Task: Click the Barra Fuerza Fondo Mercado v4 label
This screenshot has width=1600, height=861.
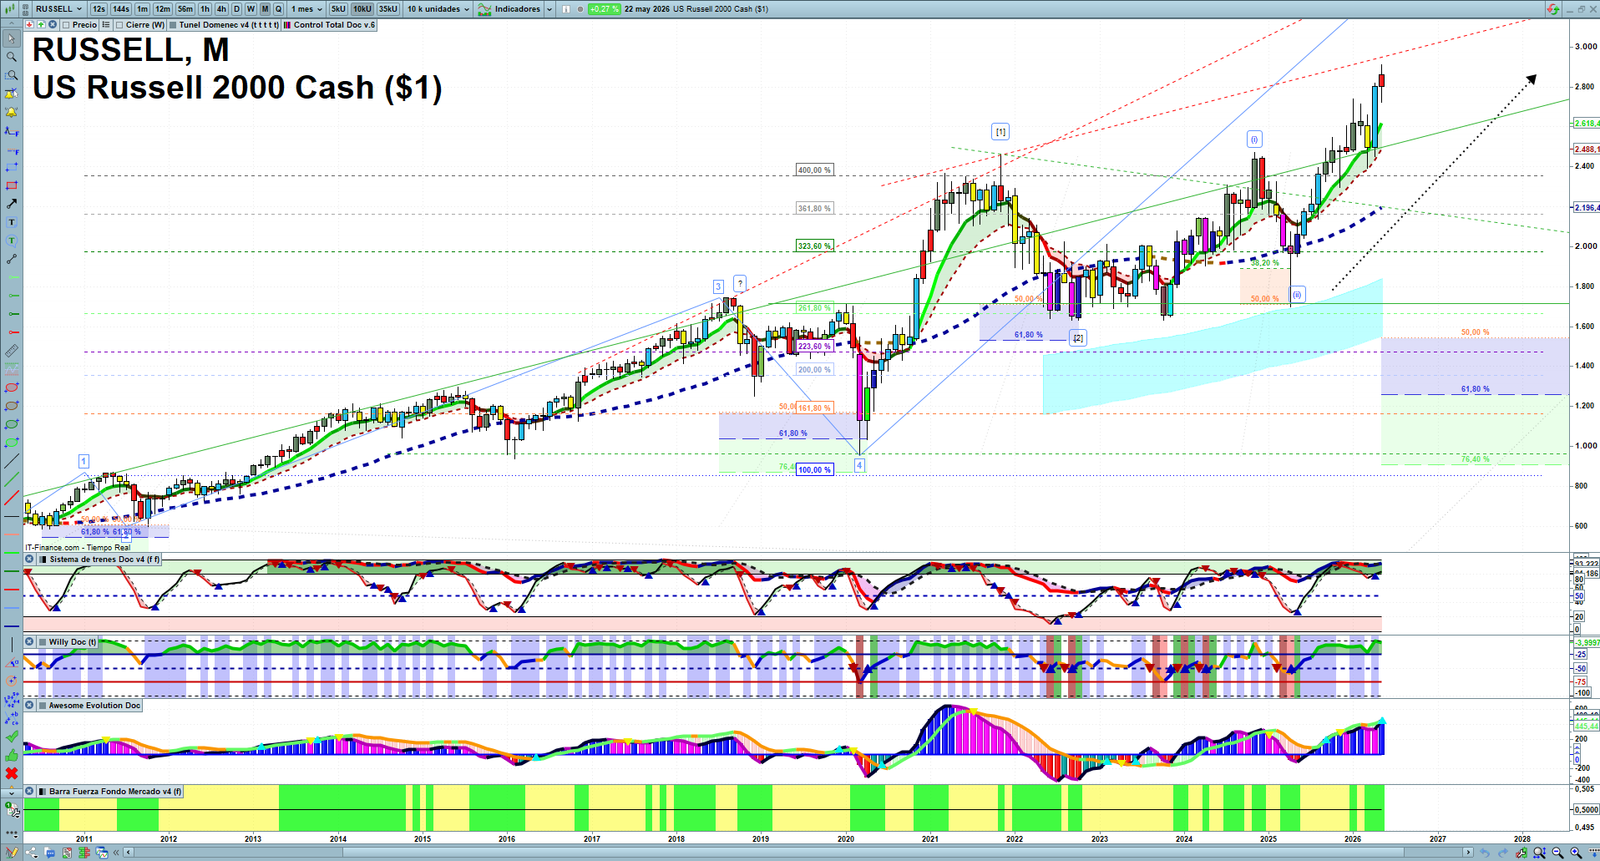Action: [x=115, y=791]
